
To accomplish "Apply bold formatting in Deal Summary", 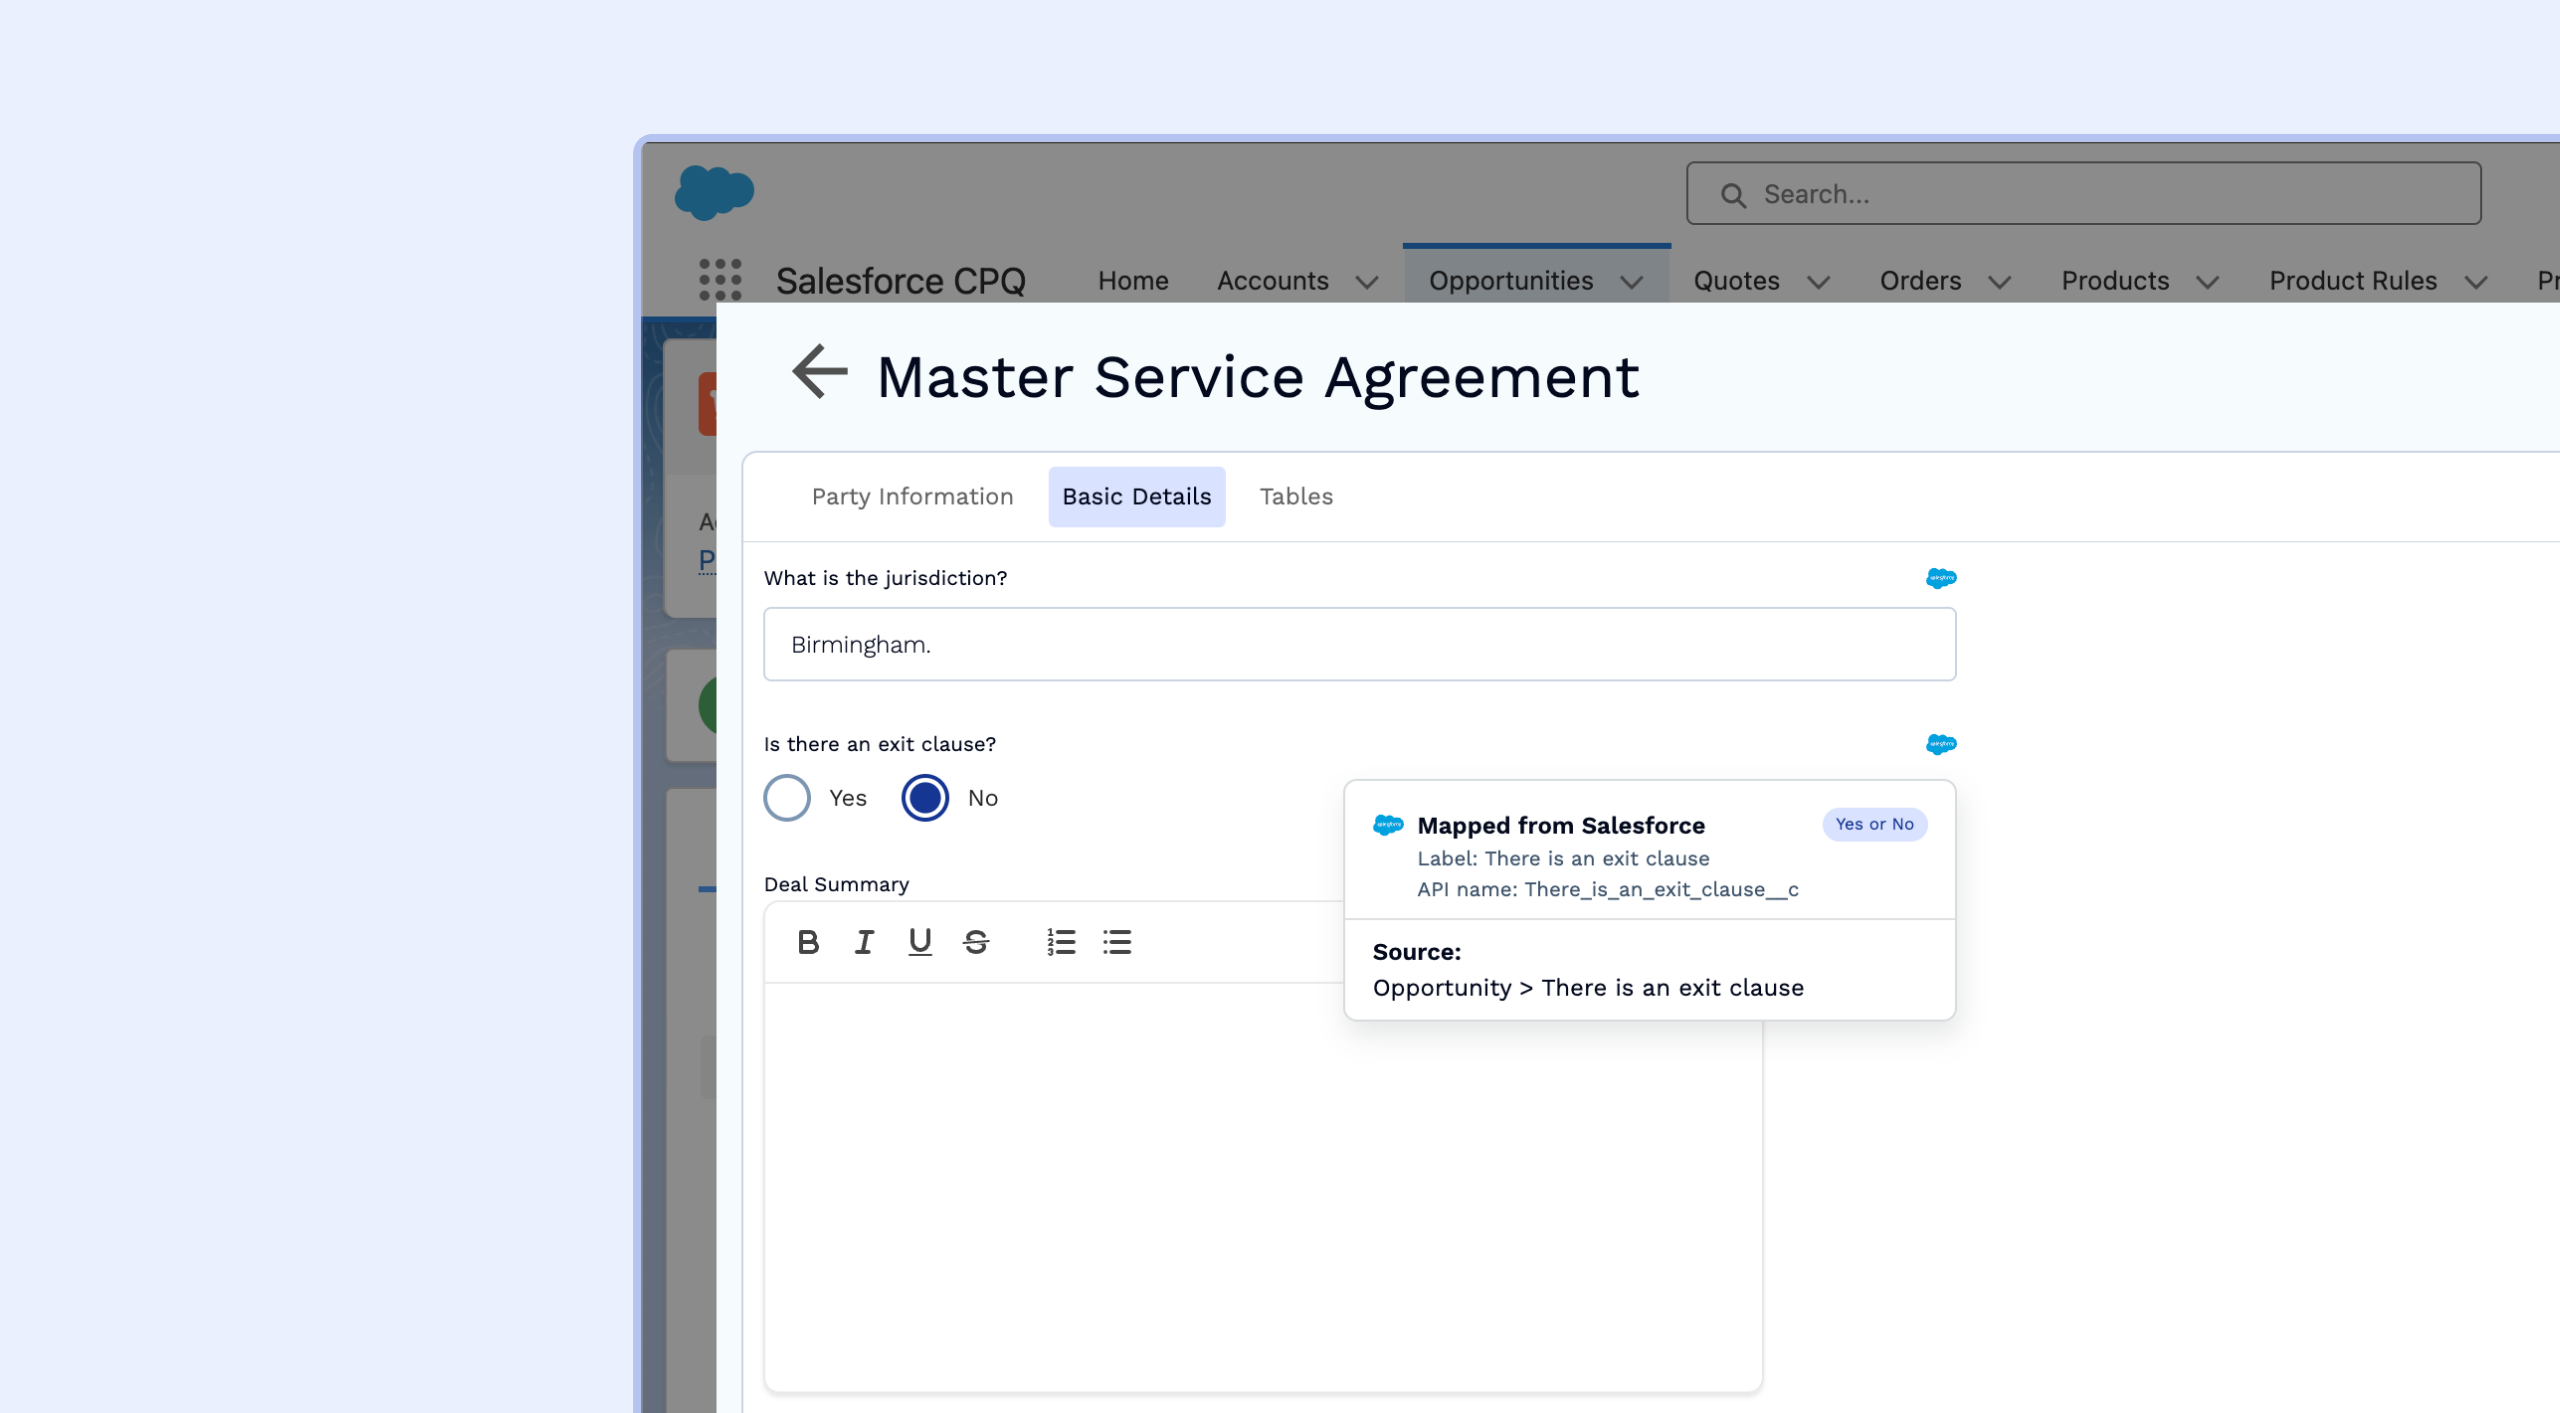I will point(808,942).
